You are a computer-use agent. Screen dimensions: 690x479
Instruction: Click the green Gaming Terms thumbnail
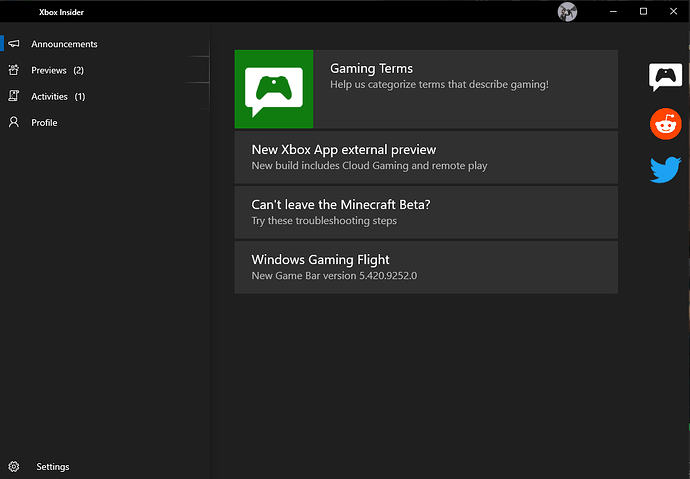(x=274, y=89)
